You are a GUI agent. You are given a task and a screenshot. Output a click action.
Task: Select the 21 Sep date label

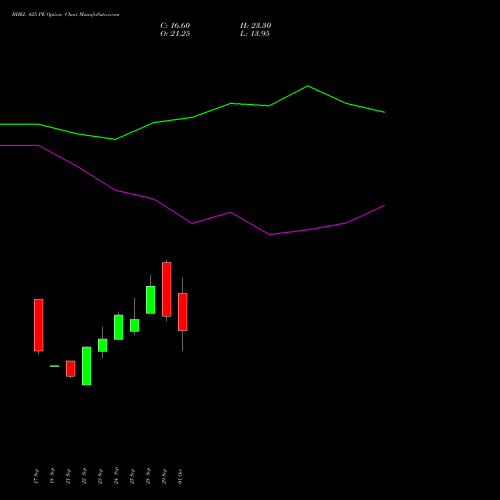point(68,476)
